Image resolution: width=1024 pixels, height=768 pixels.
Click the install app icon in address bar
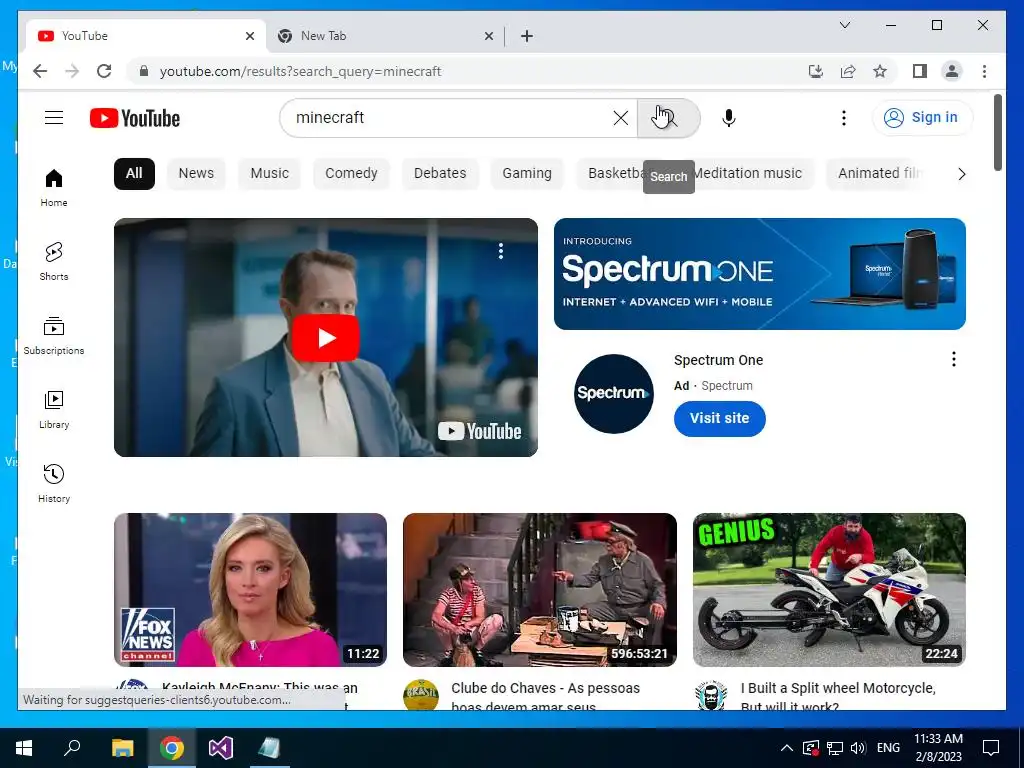816,71
